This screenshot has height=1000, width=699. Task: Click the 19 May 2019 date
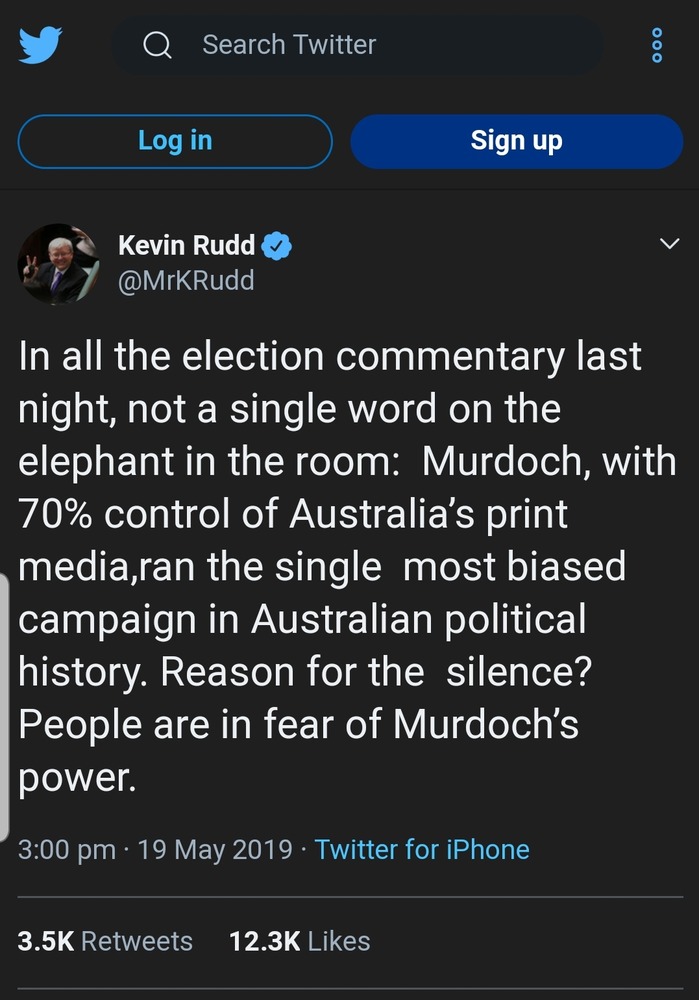215,850
